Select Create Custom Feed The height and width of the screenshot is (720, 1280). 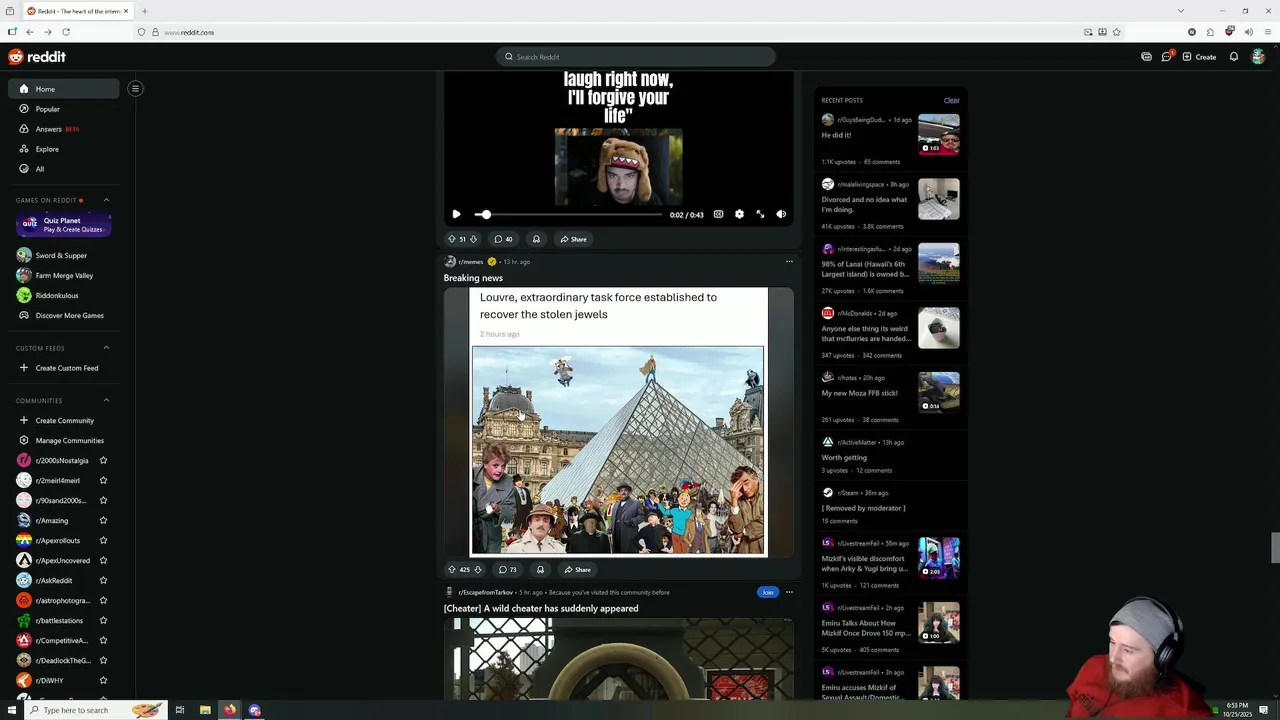click(64, 368)
